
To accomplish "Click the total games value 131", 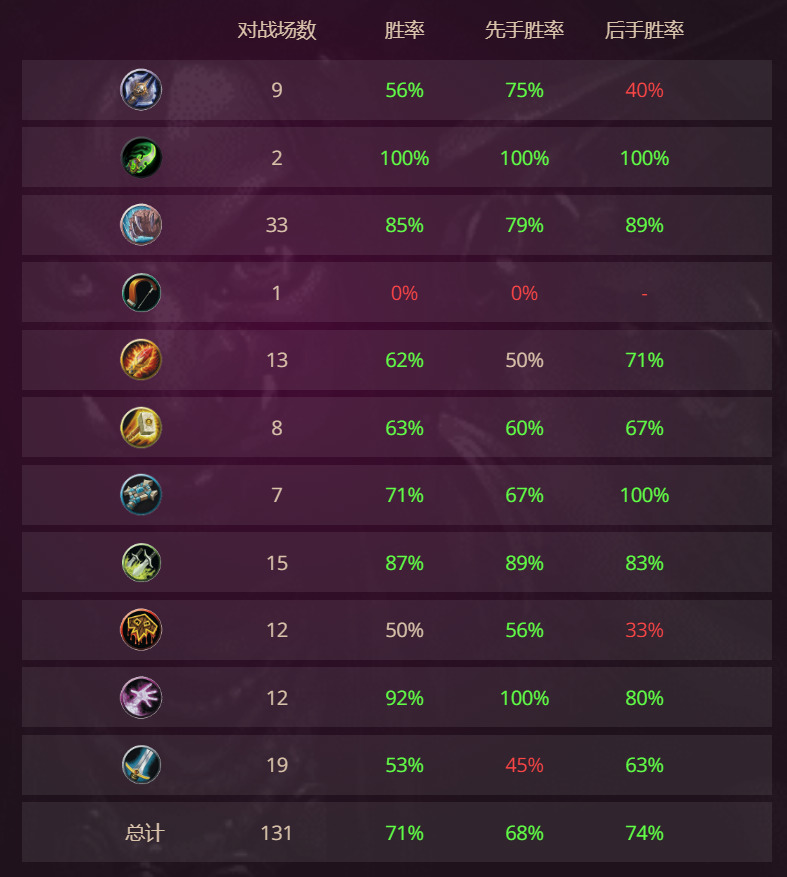I will pos(277,833).
